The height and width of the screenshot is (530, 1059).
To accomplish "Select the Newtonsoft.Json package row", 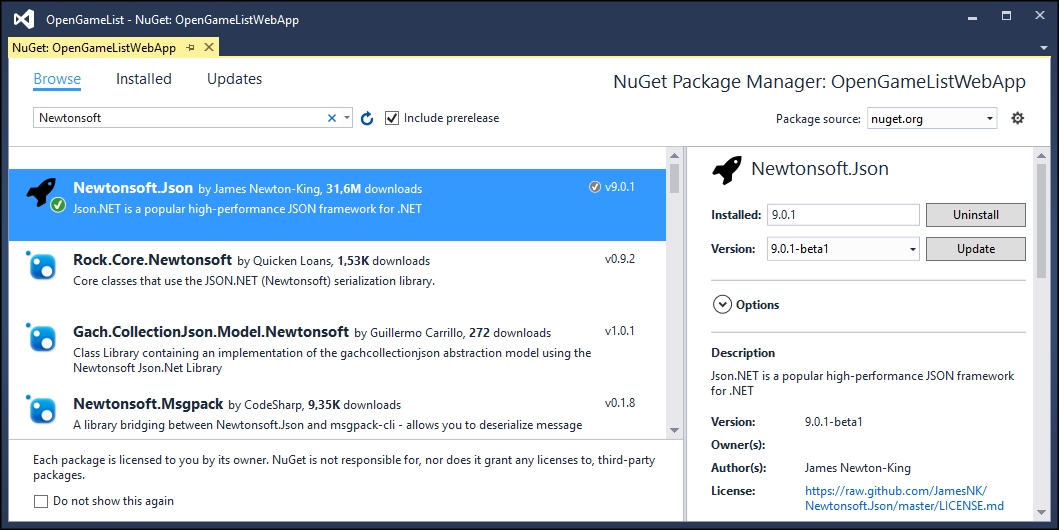I will click(x=337, y=205).
